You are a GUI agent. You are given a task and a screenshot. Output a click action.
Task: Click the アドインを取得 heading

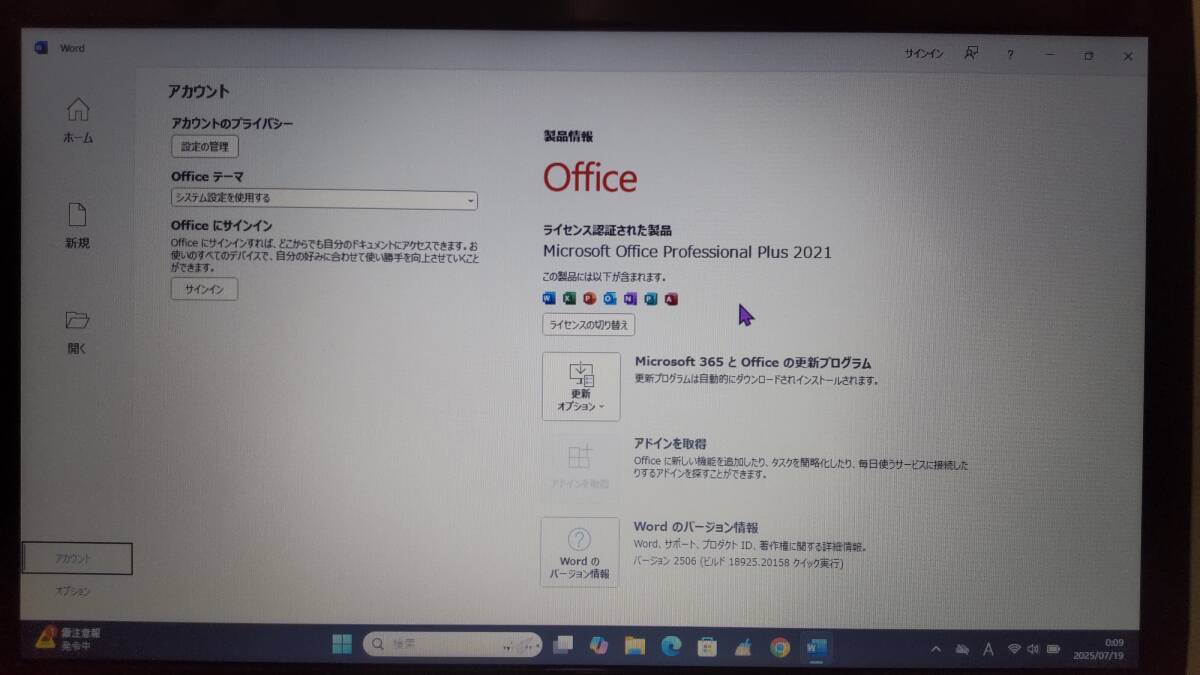670,443
